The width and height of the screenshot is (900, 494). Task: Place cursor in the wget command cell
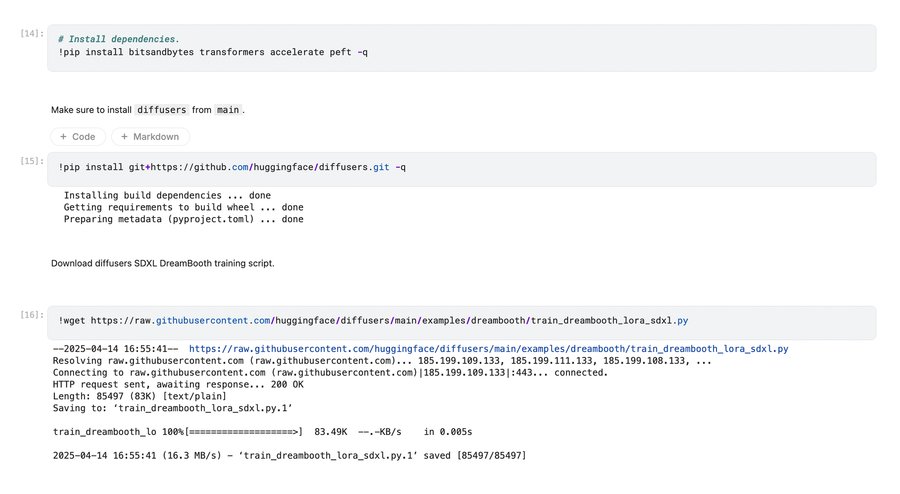tap(460, 322)
